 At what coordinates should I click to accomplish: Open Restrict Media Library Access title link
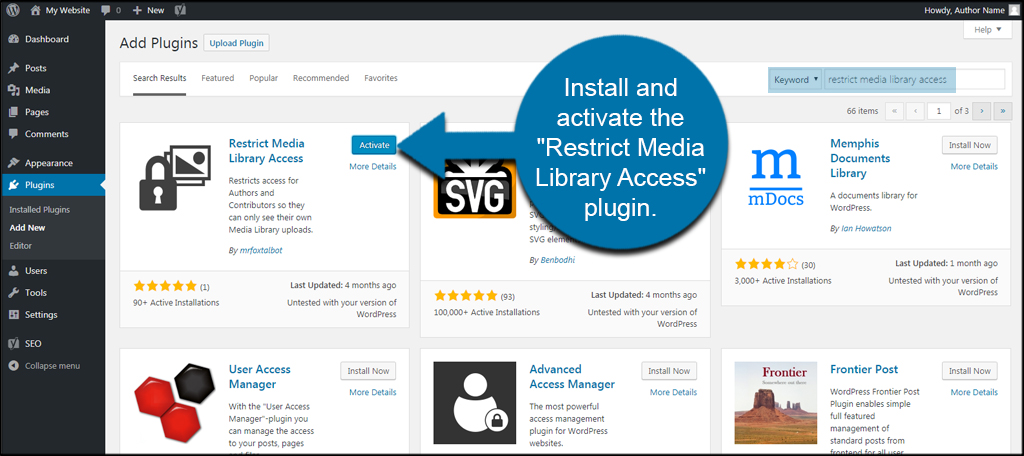pyautogui.click(x=266, y=150)
